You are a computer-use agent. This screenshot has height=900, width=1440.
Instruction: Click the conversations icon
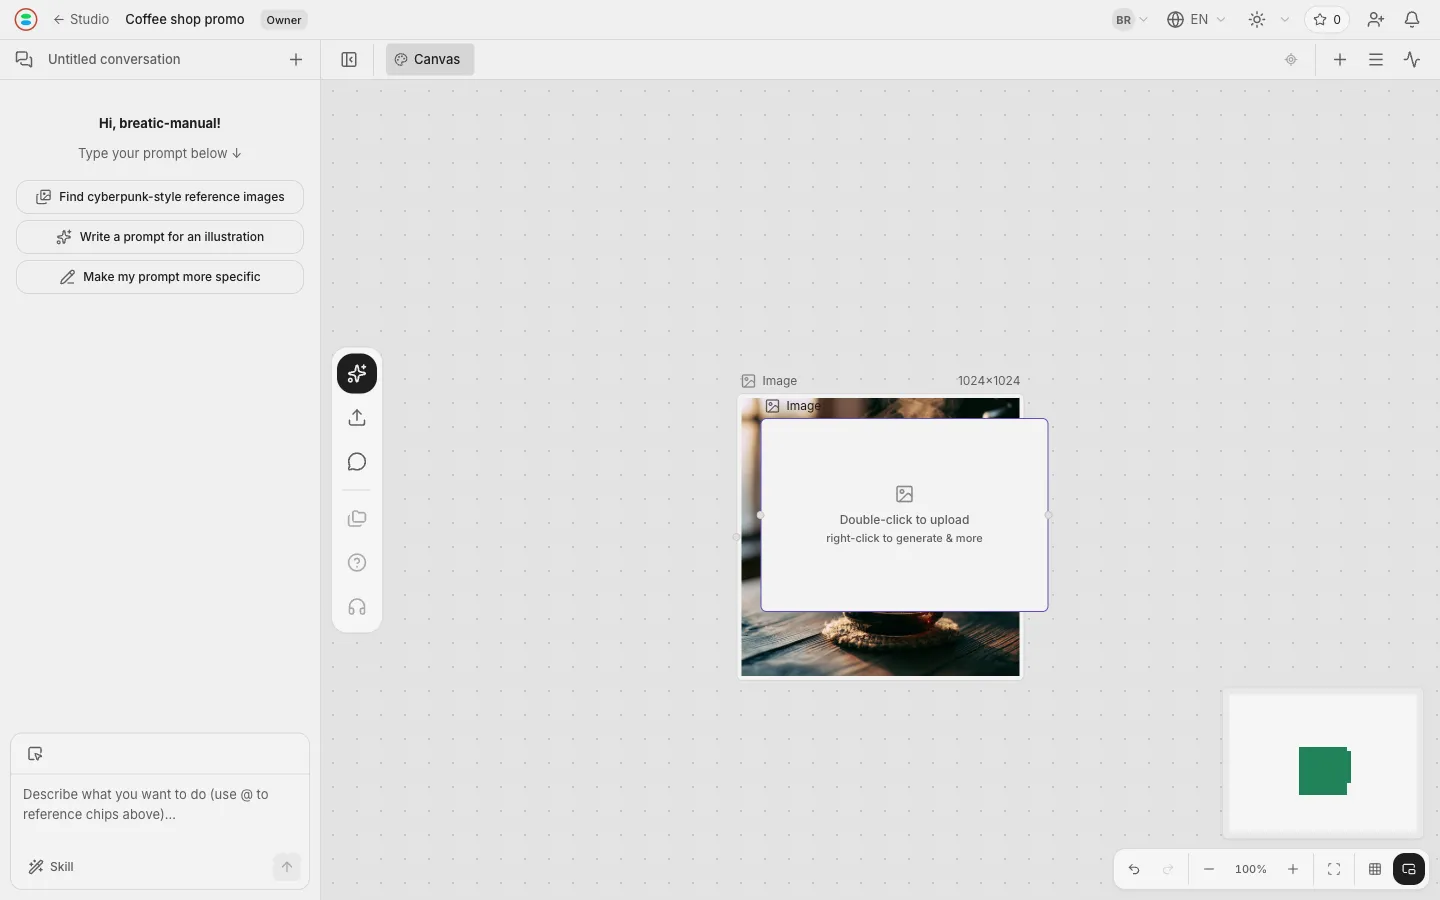pos(24,60)
